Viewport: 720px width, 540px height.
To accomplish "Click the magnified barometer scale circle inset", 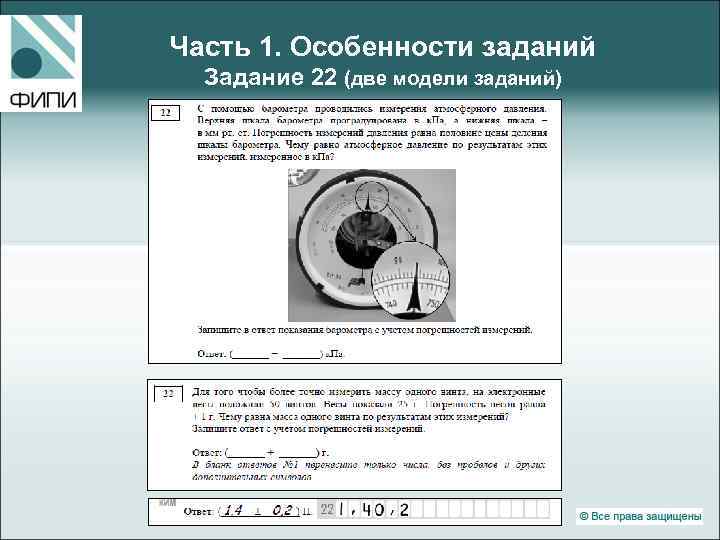I will tap(410, 281).
